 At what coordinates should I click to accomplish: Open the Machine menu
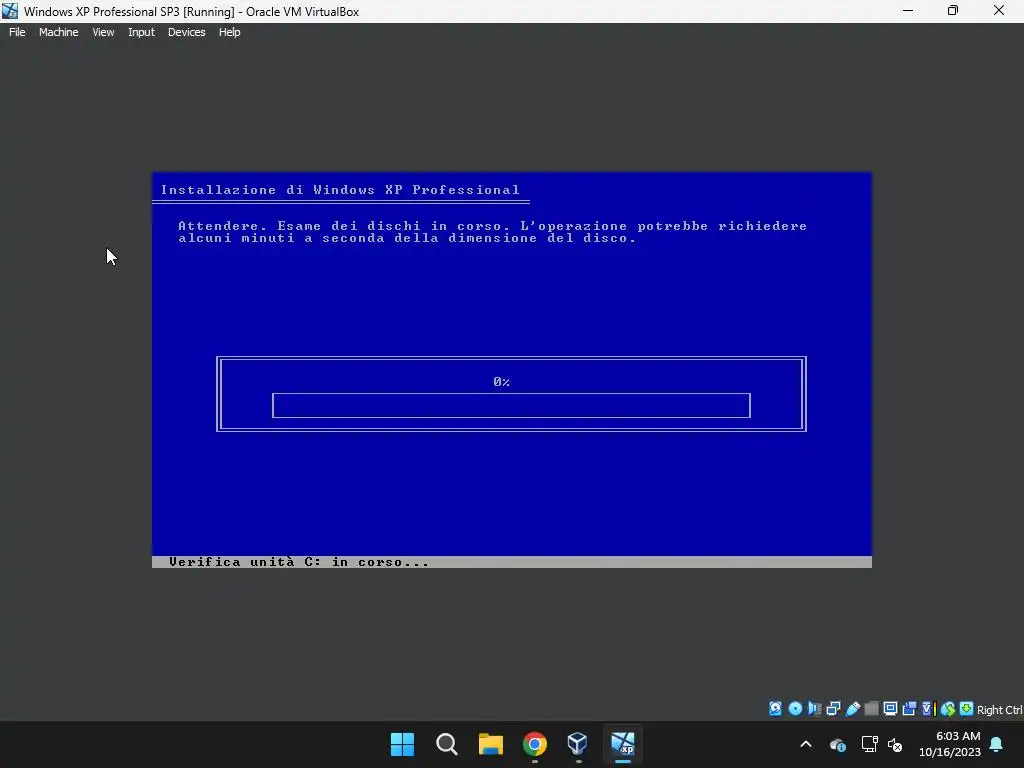point(59,32)
